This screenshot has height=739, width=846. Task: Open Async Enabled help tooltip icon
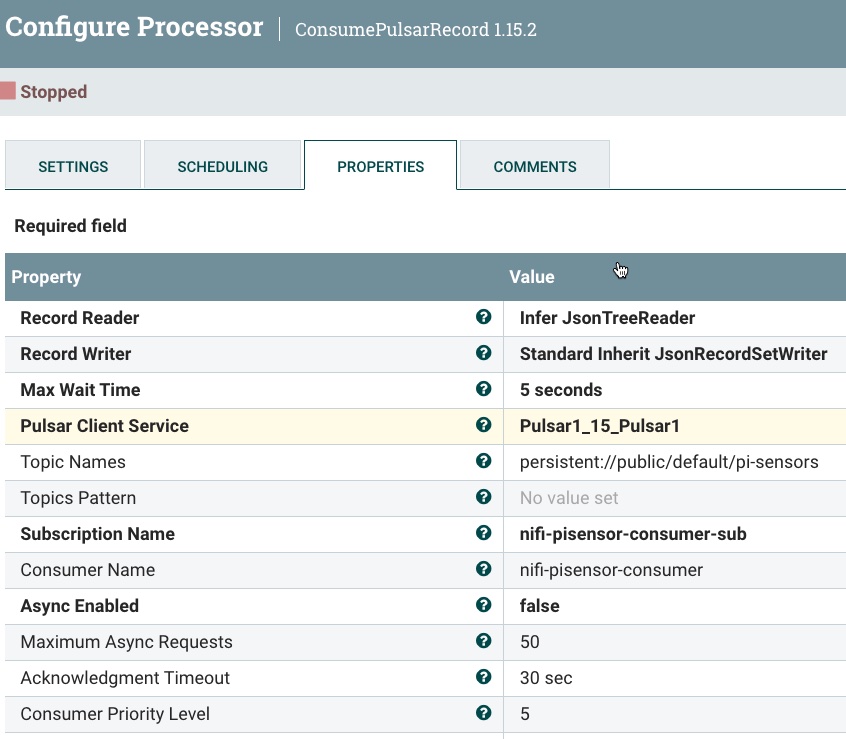[x=483, y=605]
